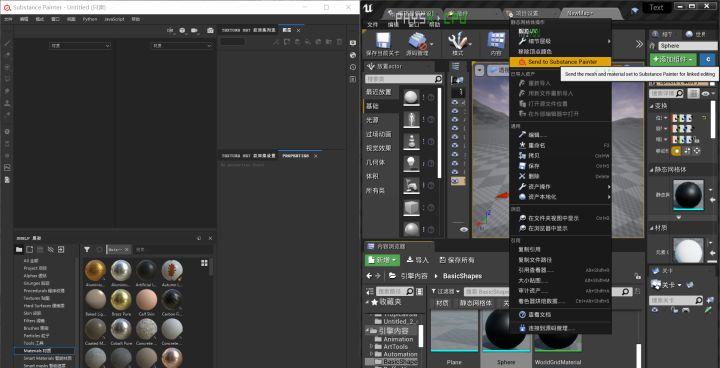Switch to the NewMap tab in Unreal
The image size is (720, 368).
pos(581,13)
